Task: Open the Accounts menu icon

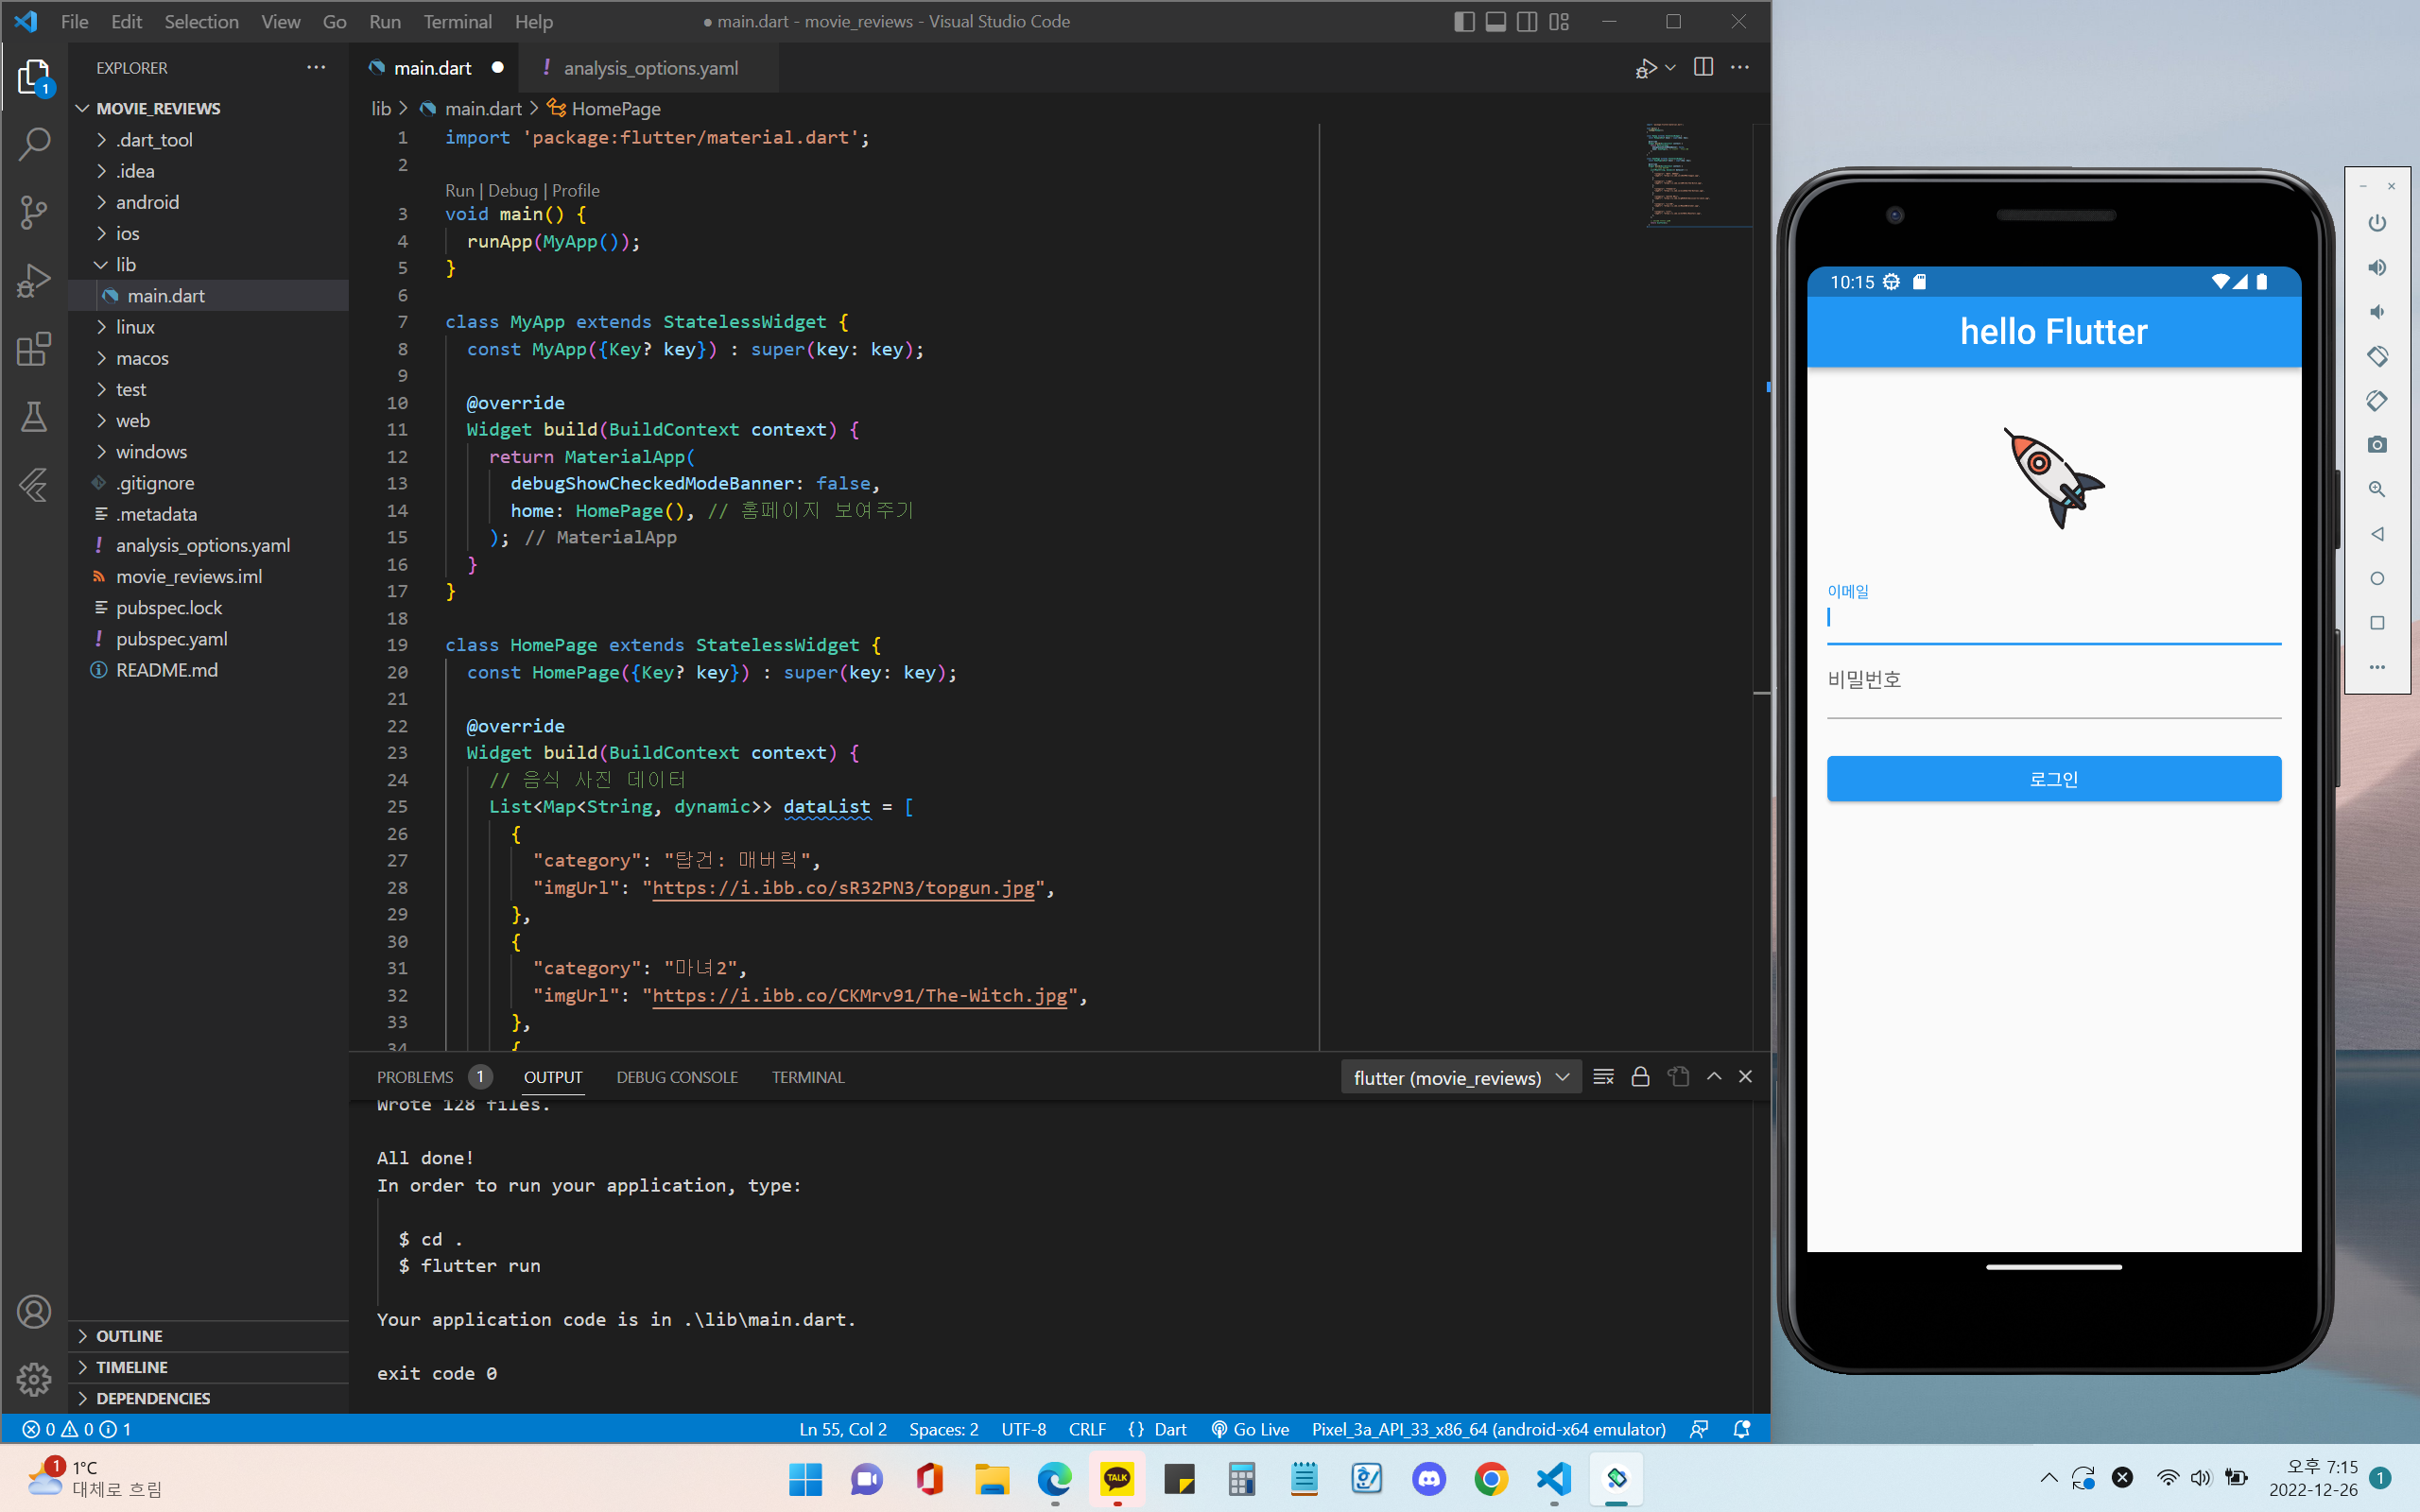Action: [x=34, y=1311]
